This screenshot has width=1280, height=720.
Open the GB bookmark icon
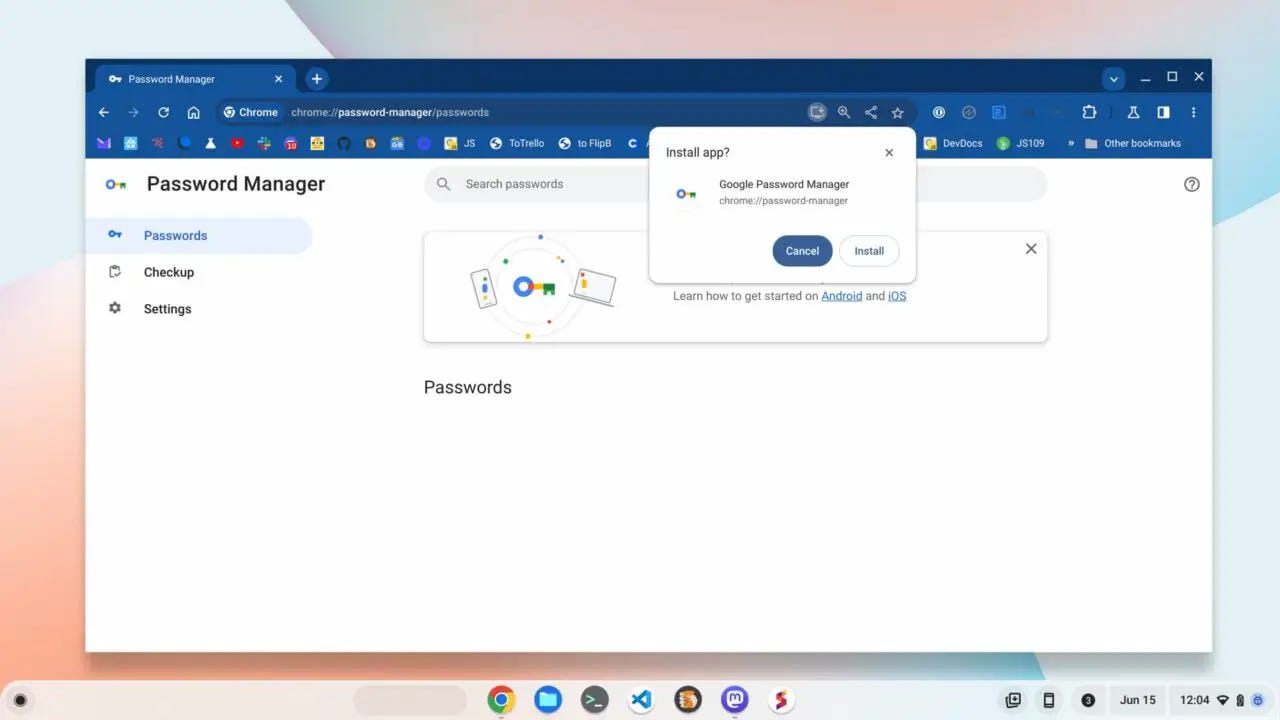[397, 143]
